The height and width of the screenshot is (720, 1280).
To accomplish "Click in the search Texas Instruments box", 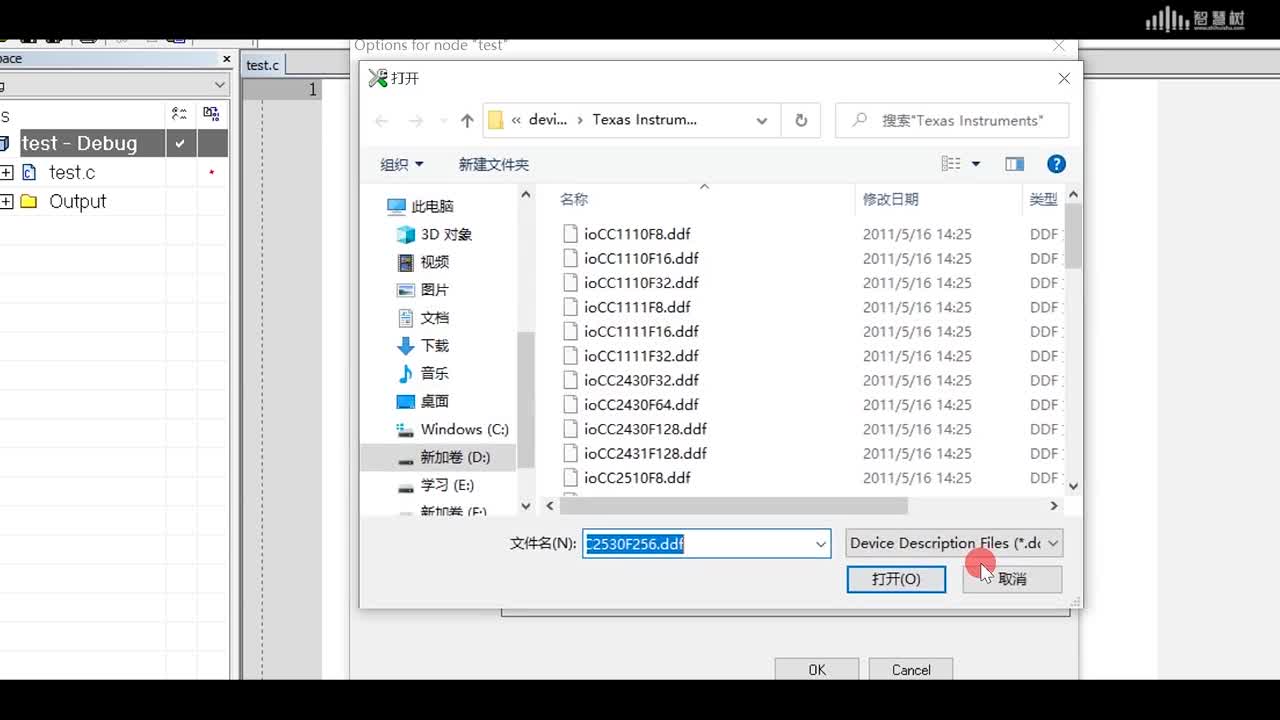I will (952, 120).
